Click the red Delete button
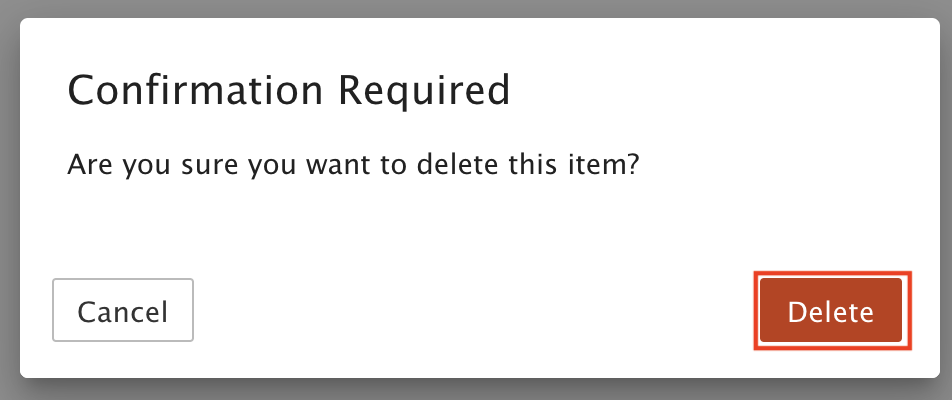 (831, 311)
